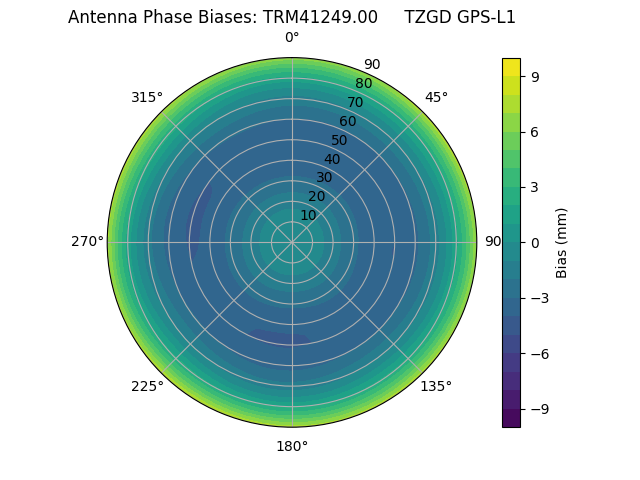This screenshot has height=480, width=640.
Task: Click the 225° angle label
Action: pyautogui.click(x=147, y=386)
